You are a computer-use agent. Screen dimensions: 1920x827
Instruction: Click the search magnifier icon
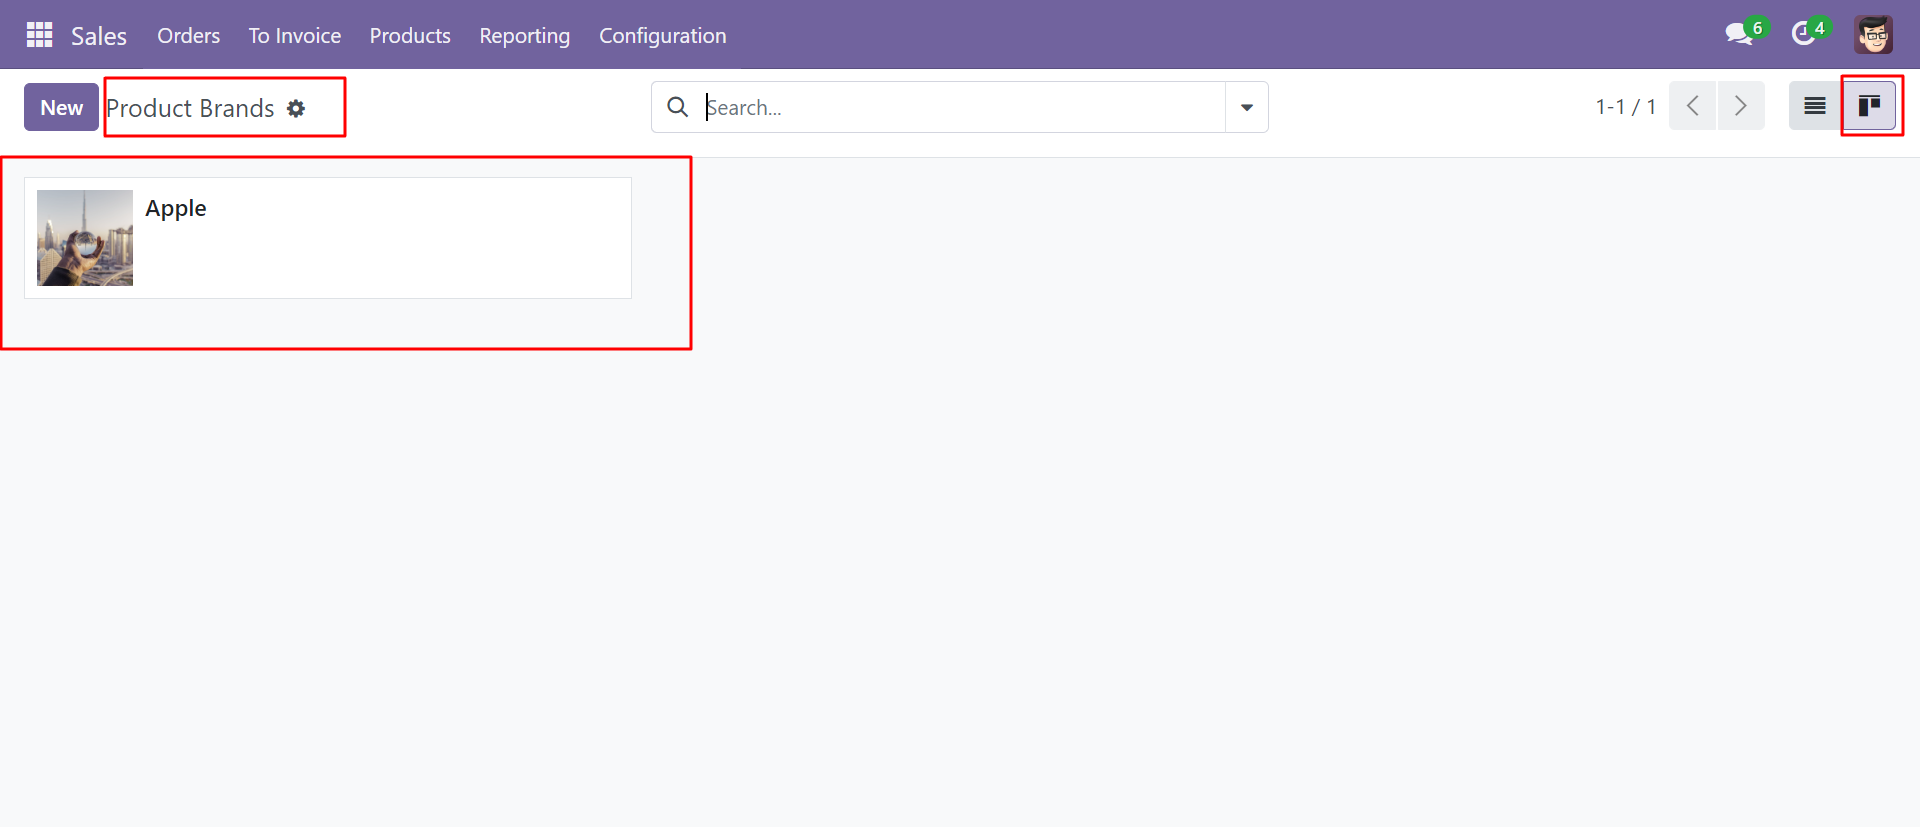click(x=678, y=107)
